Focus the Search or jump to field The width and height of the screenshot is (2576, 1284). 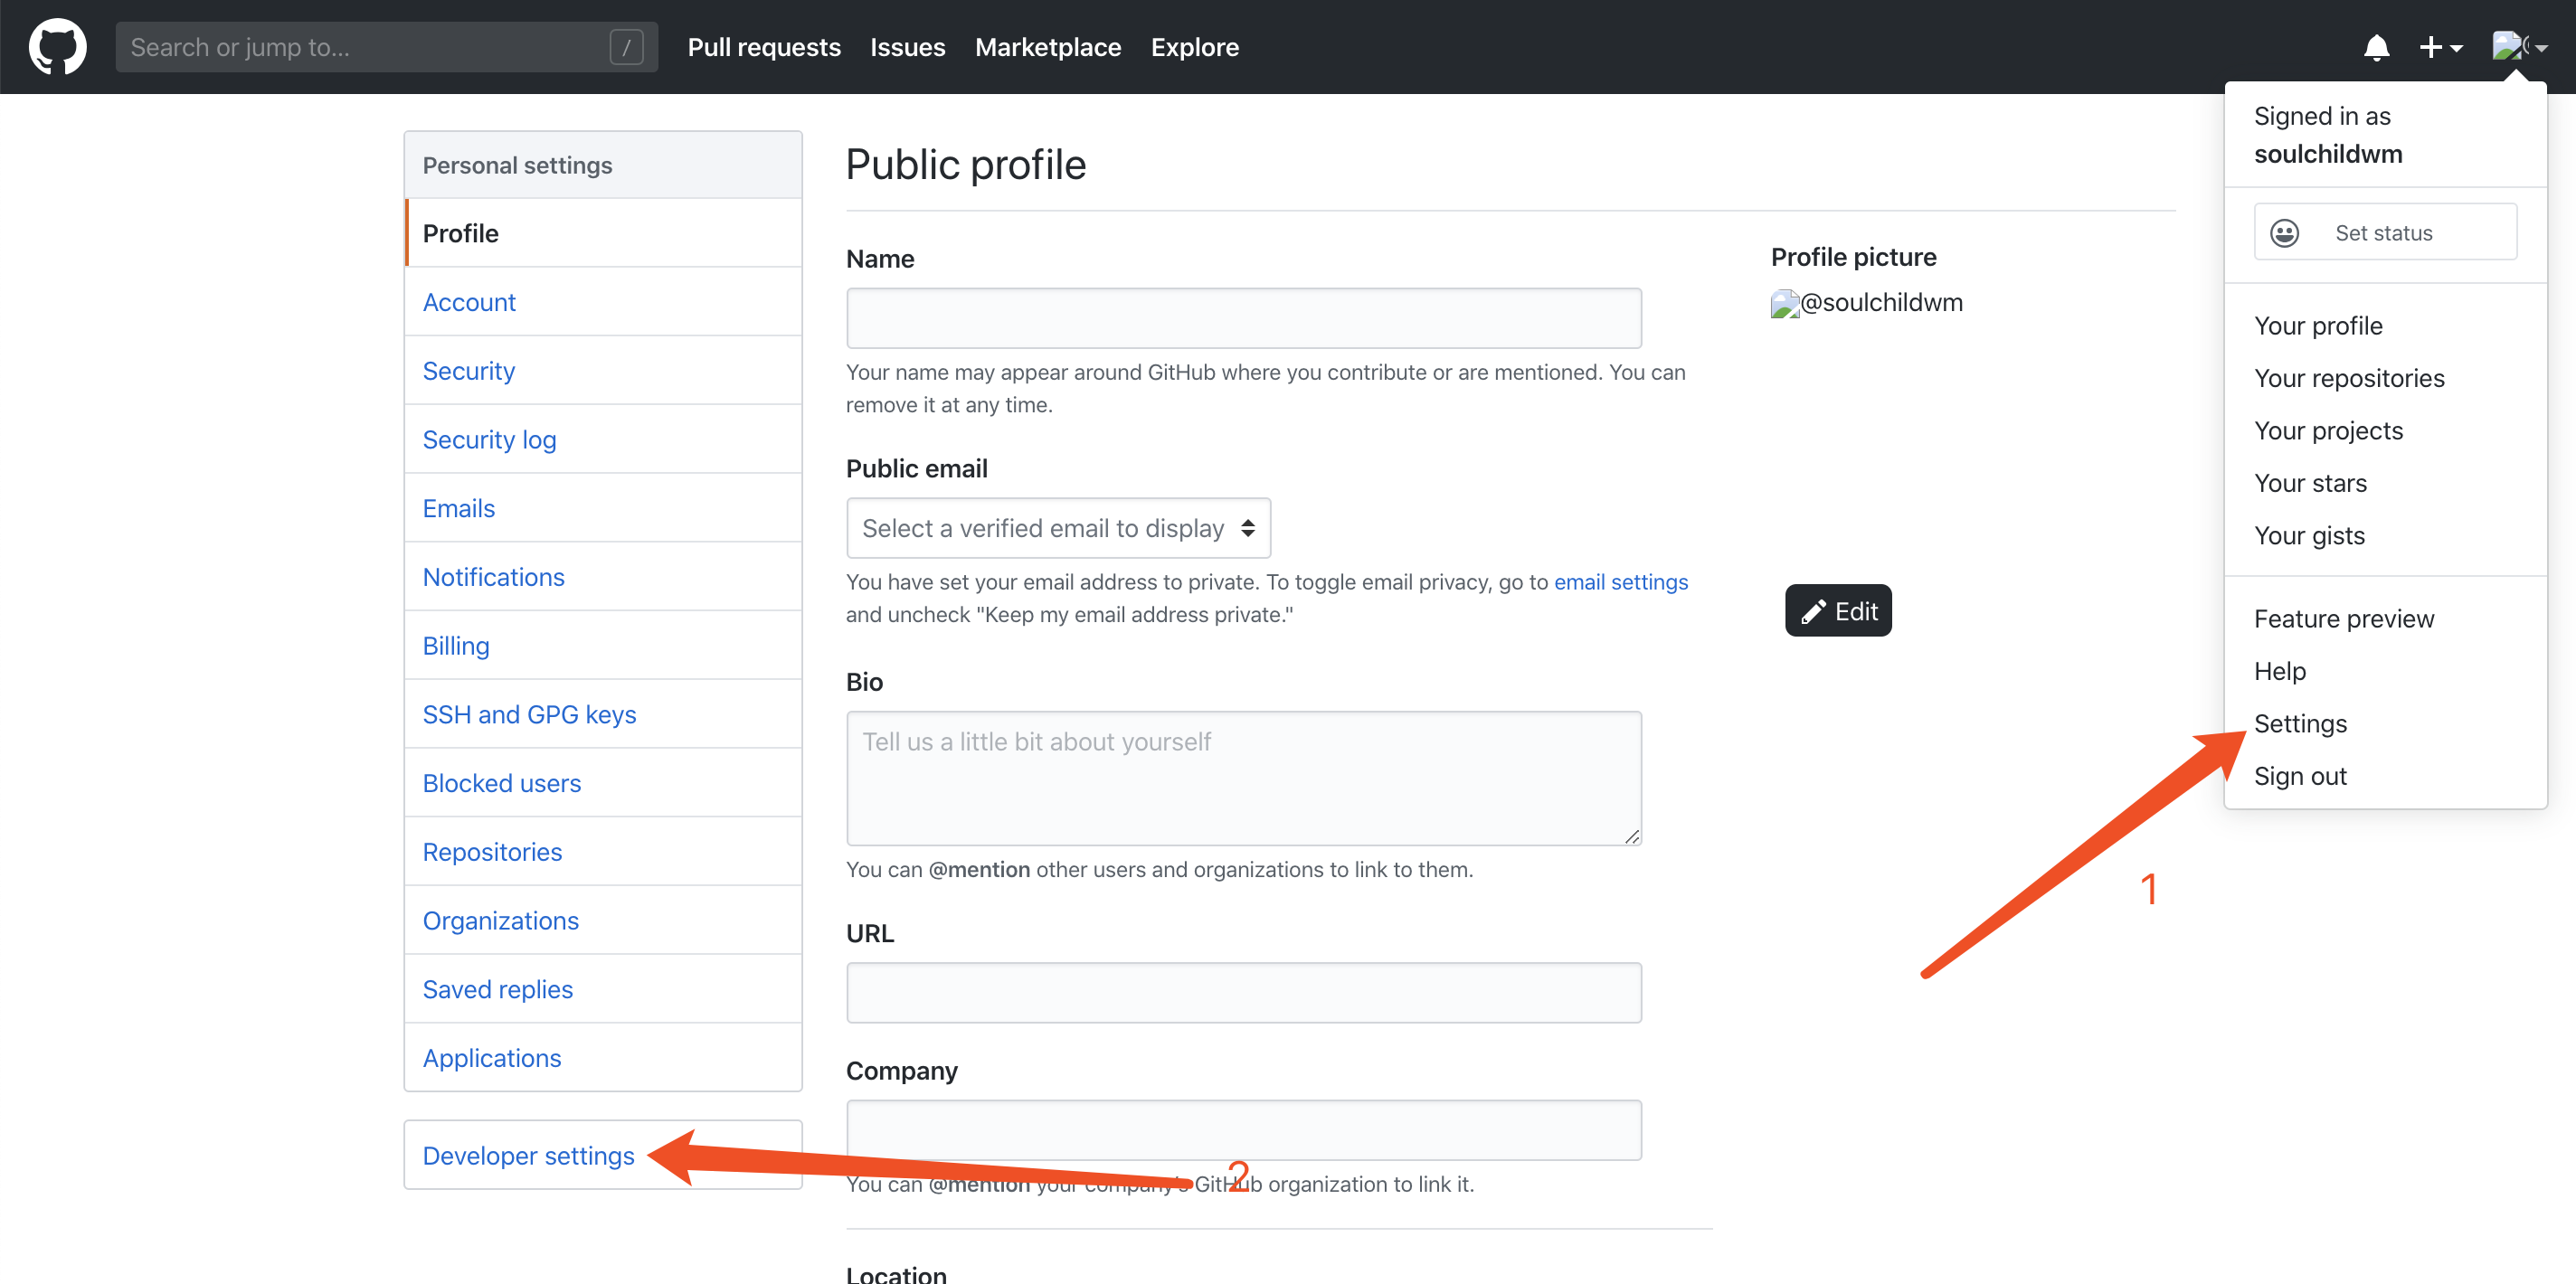click(386, 47)
